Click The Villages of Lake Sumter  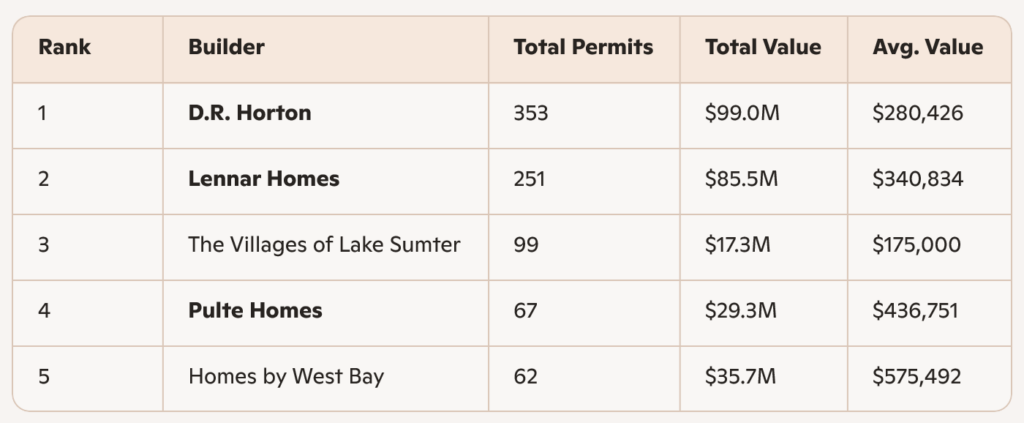(324, 245)
